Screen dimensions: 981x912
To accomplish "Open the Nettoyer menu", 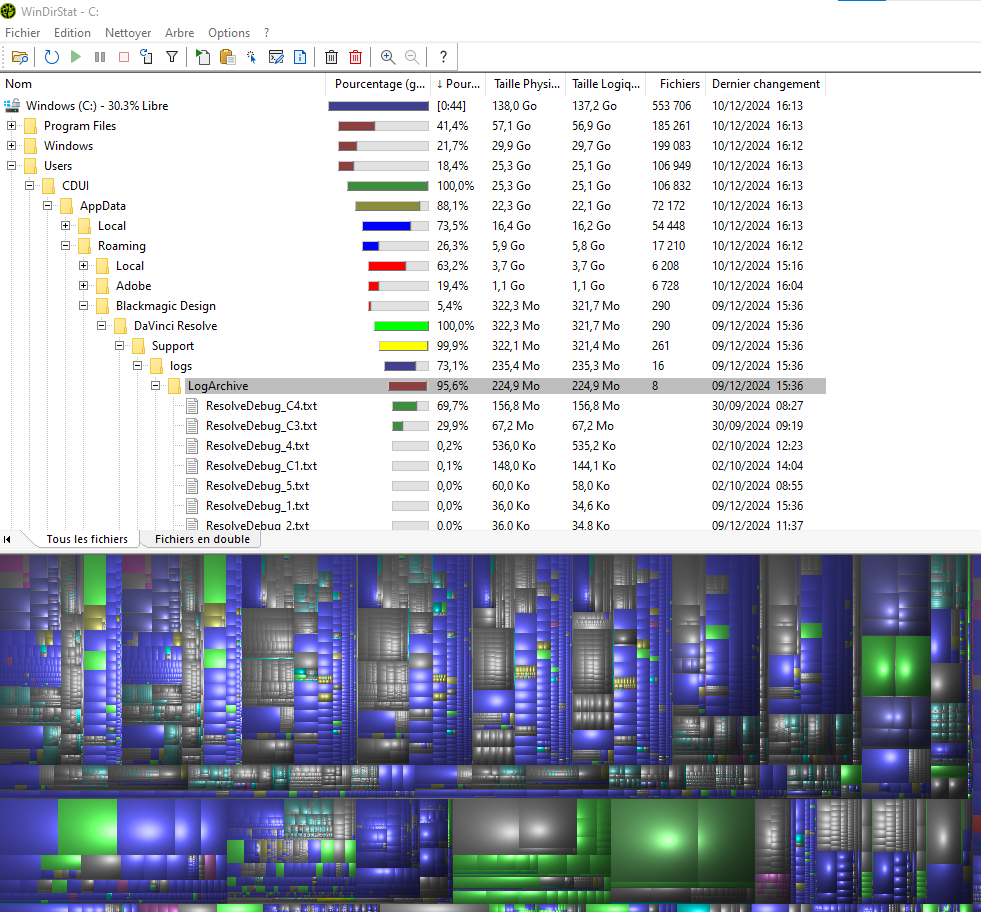I will point(128,33).
